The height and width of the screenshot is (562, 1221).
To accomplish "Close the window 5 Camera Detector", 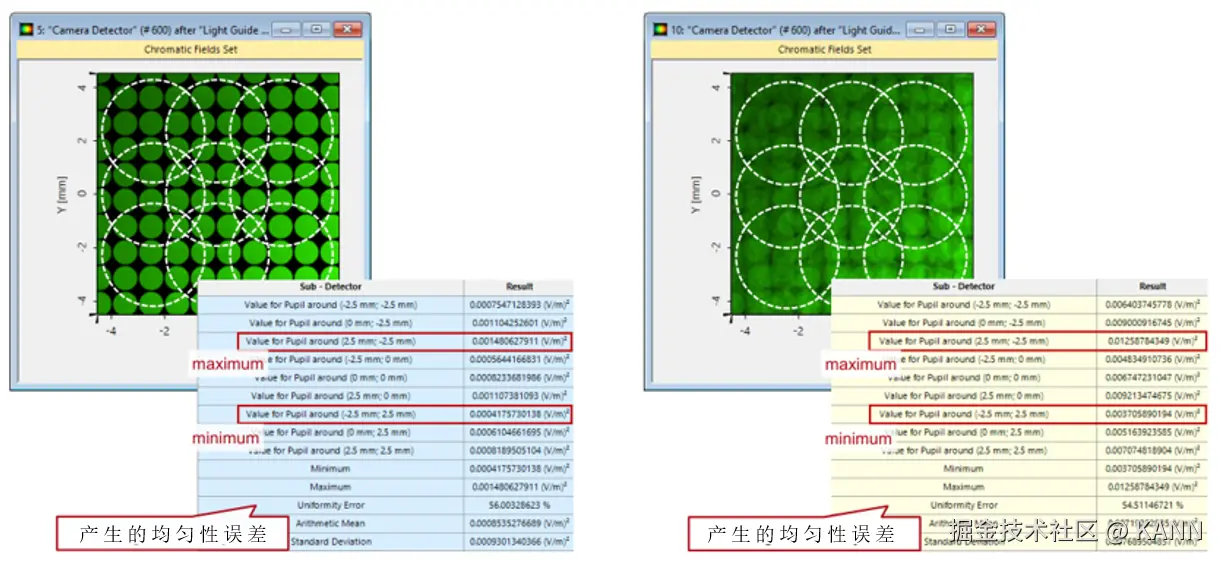I will (347, 30).
